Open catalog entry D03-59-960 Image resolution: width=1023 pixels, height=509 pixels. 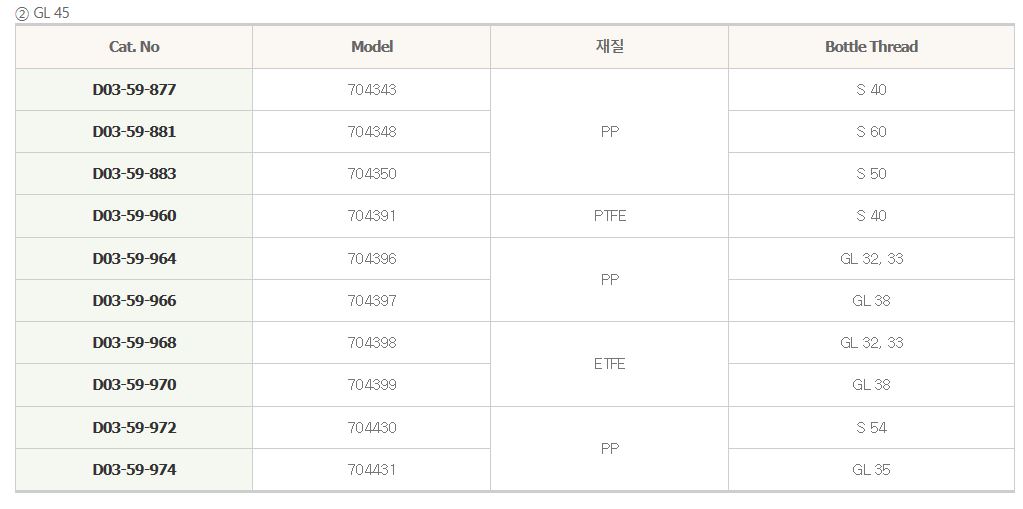[134, 216]
